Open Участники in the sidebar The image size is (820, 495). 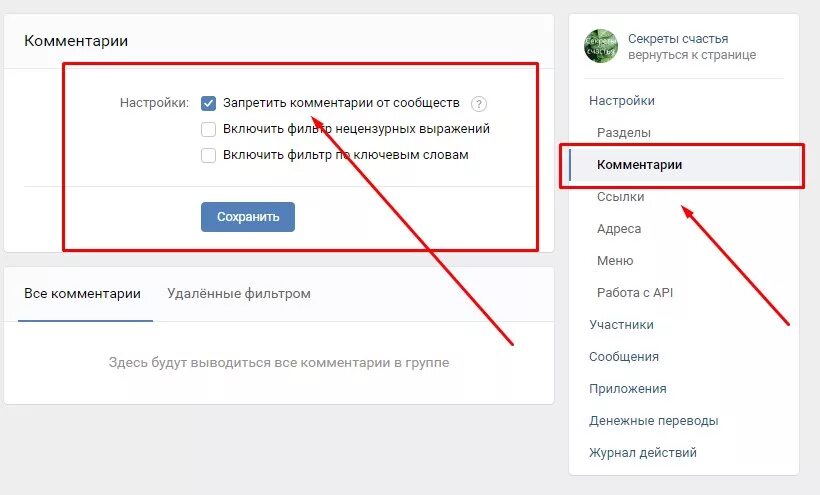pyautogui.click(x=621, y=325)
